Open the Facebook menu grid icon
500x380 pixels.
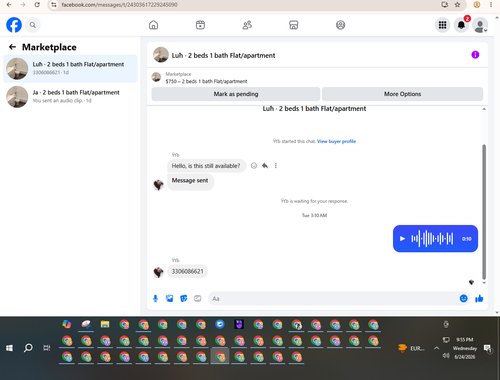pos(442,25)
